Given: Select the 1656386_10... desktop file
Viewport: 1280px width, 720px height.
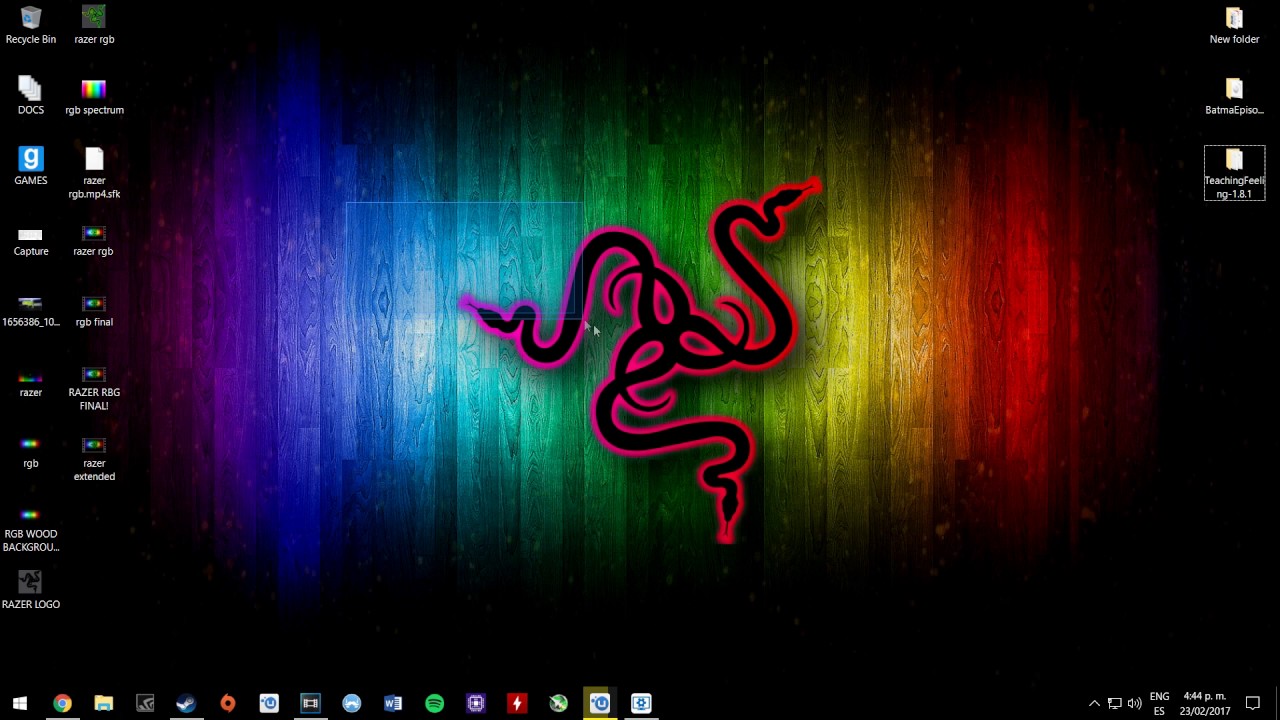Looking at the screenshot, I should (31, 311).
